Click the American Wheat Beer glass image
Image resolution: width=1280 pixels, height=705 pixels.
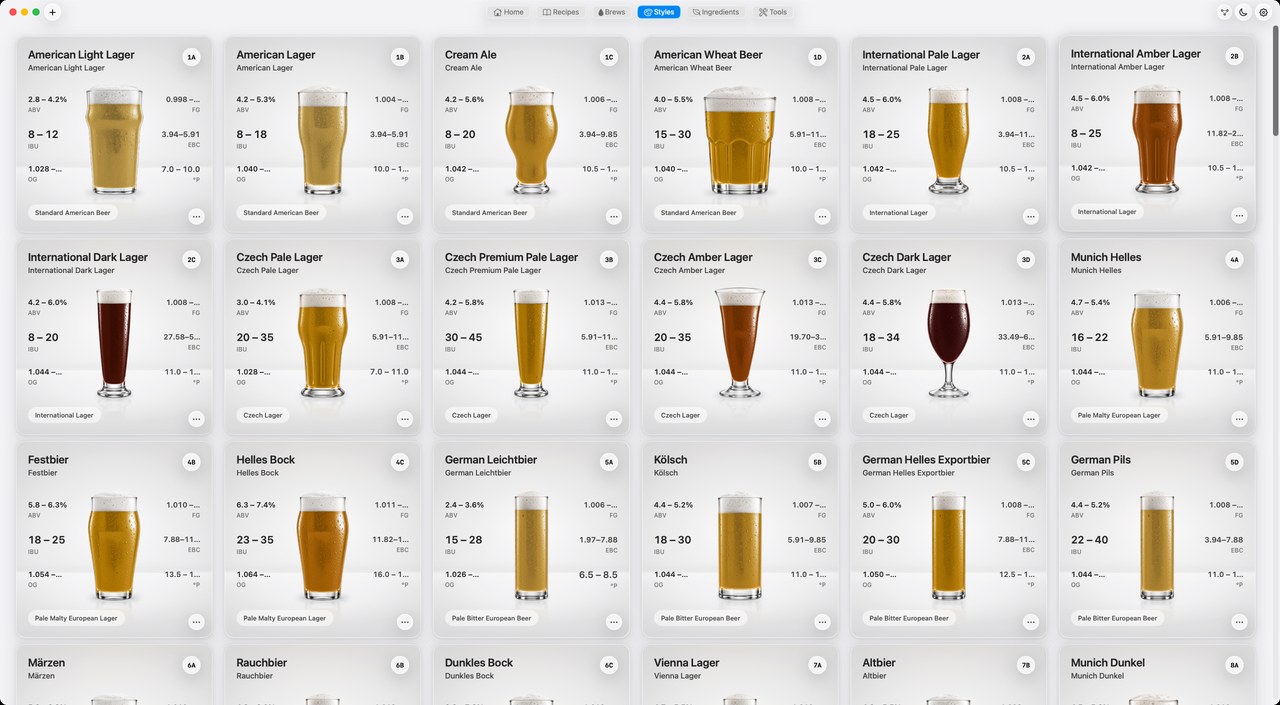tap(740, 141)
